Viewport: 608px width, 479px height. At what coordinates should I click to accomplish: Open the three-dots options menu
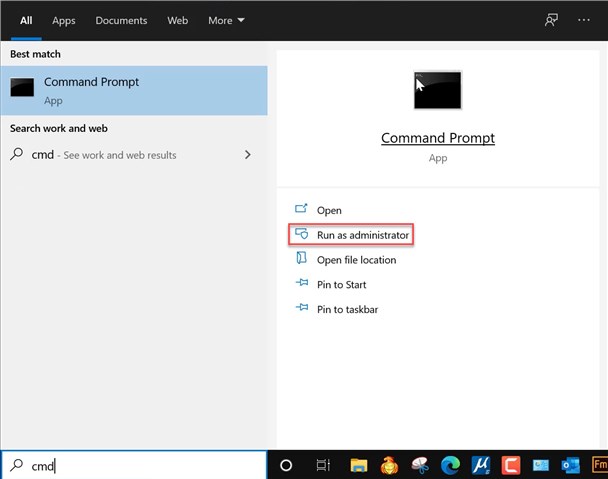point(584,20)
